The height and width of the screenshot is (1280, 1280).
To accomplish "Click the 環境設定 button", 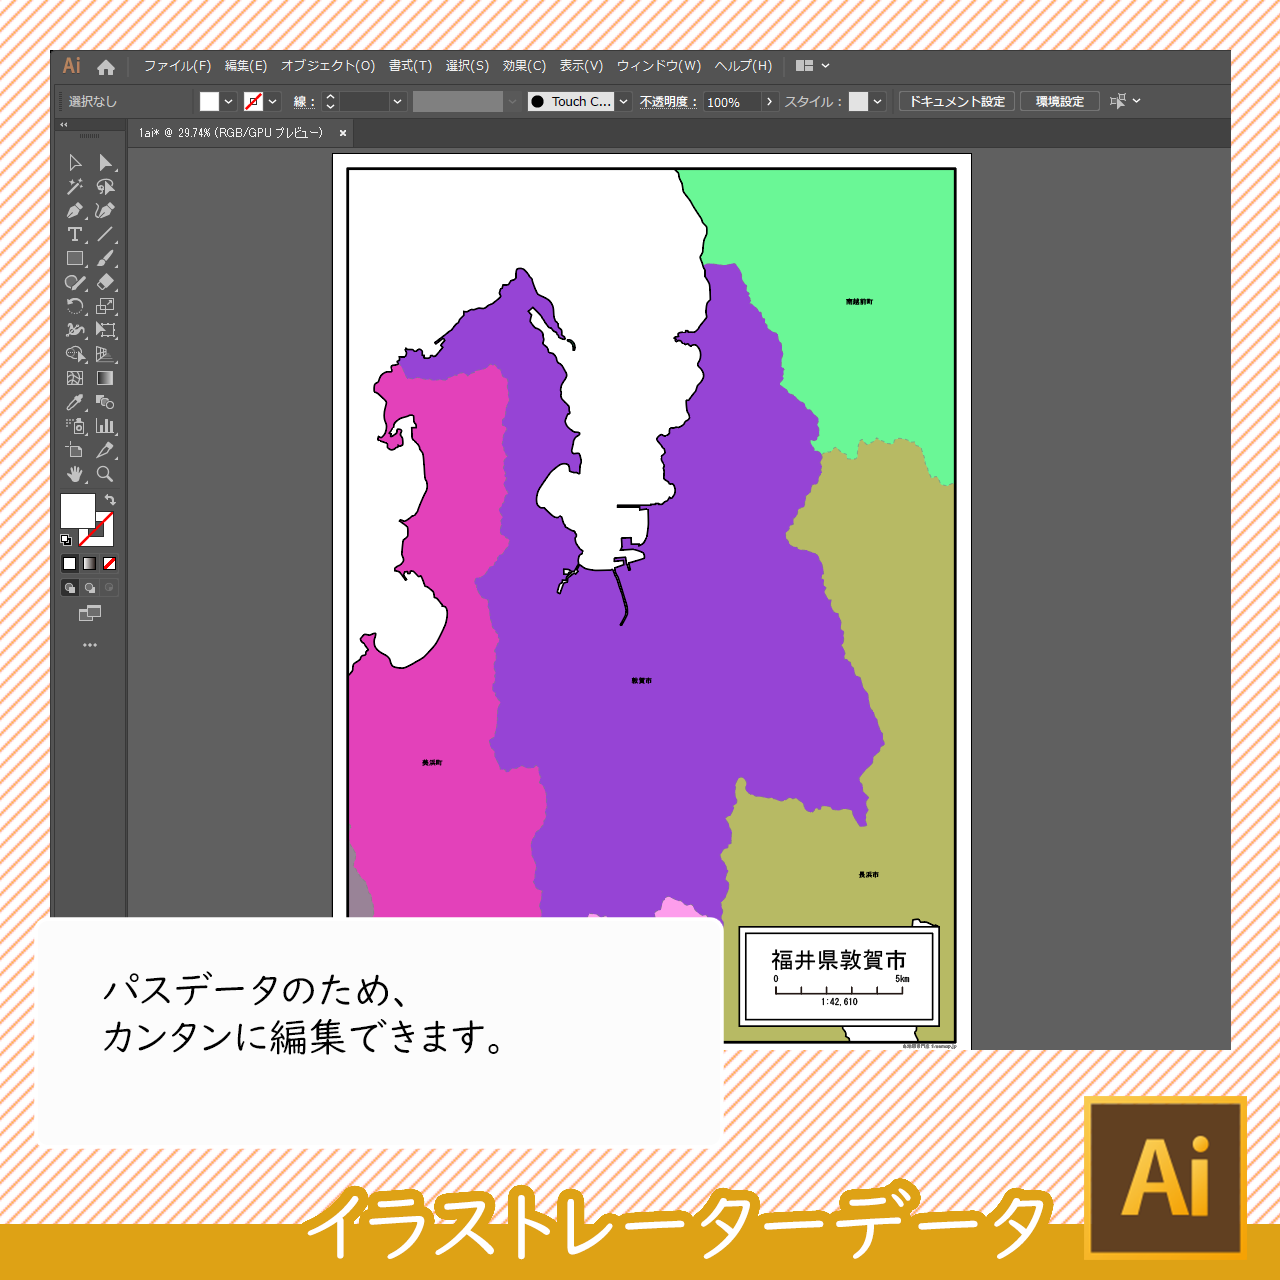I will [1060, 101].
